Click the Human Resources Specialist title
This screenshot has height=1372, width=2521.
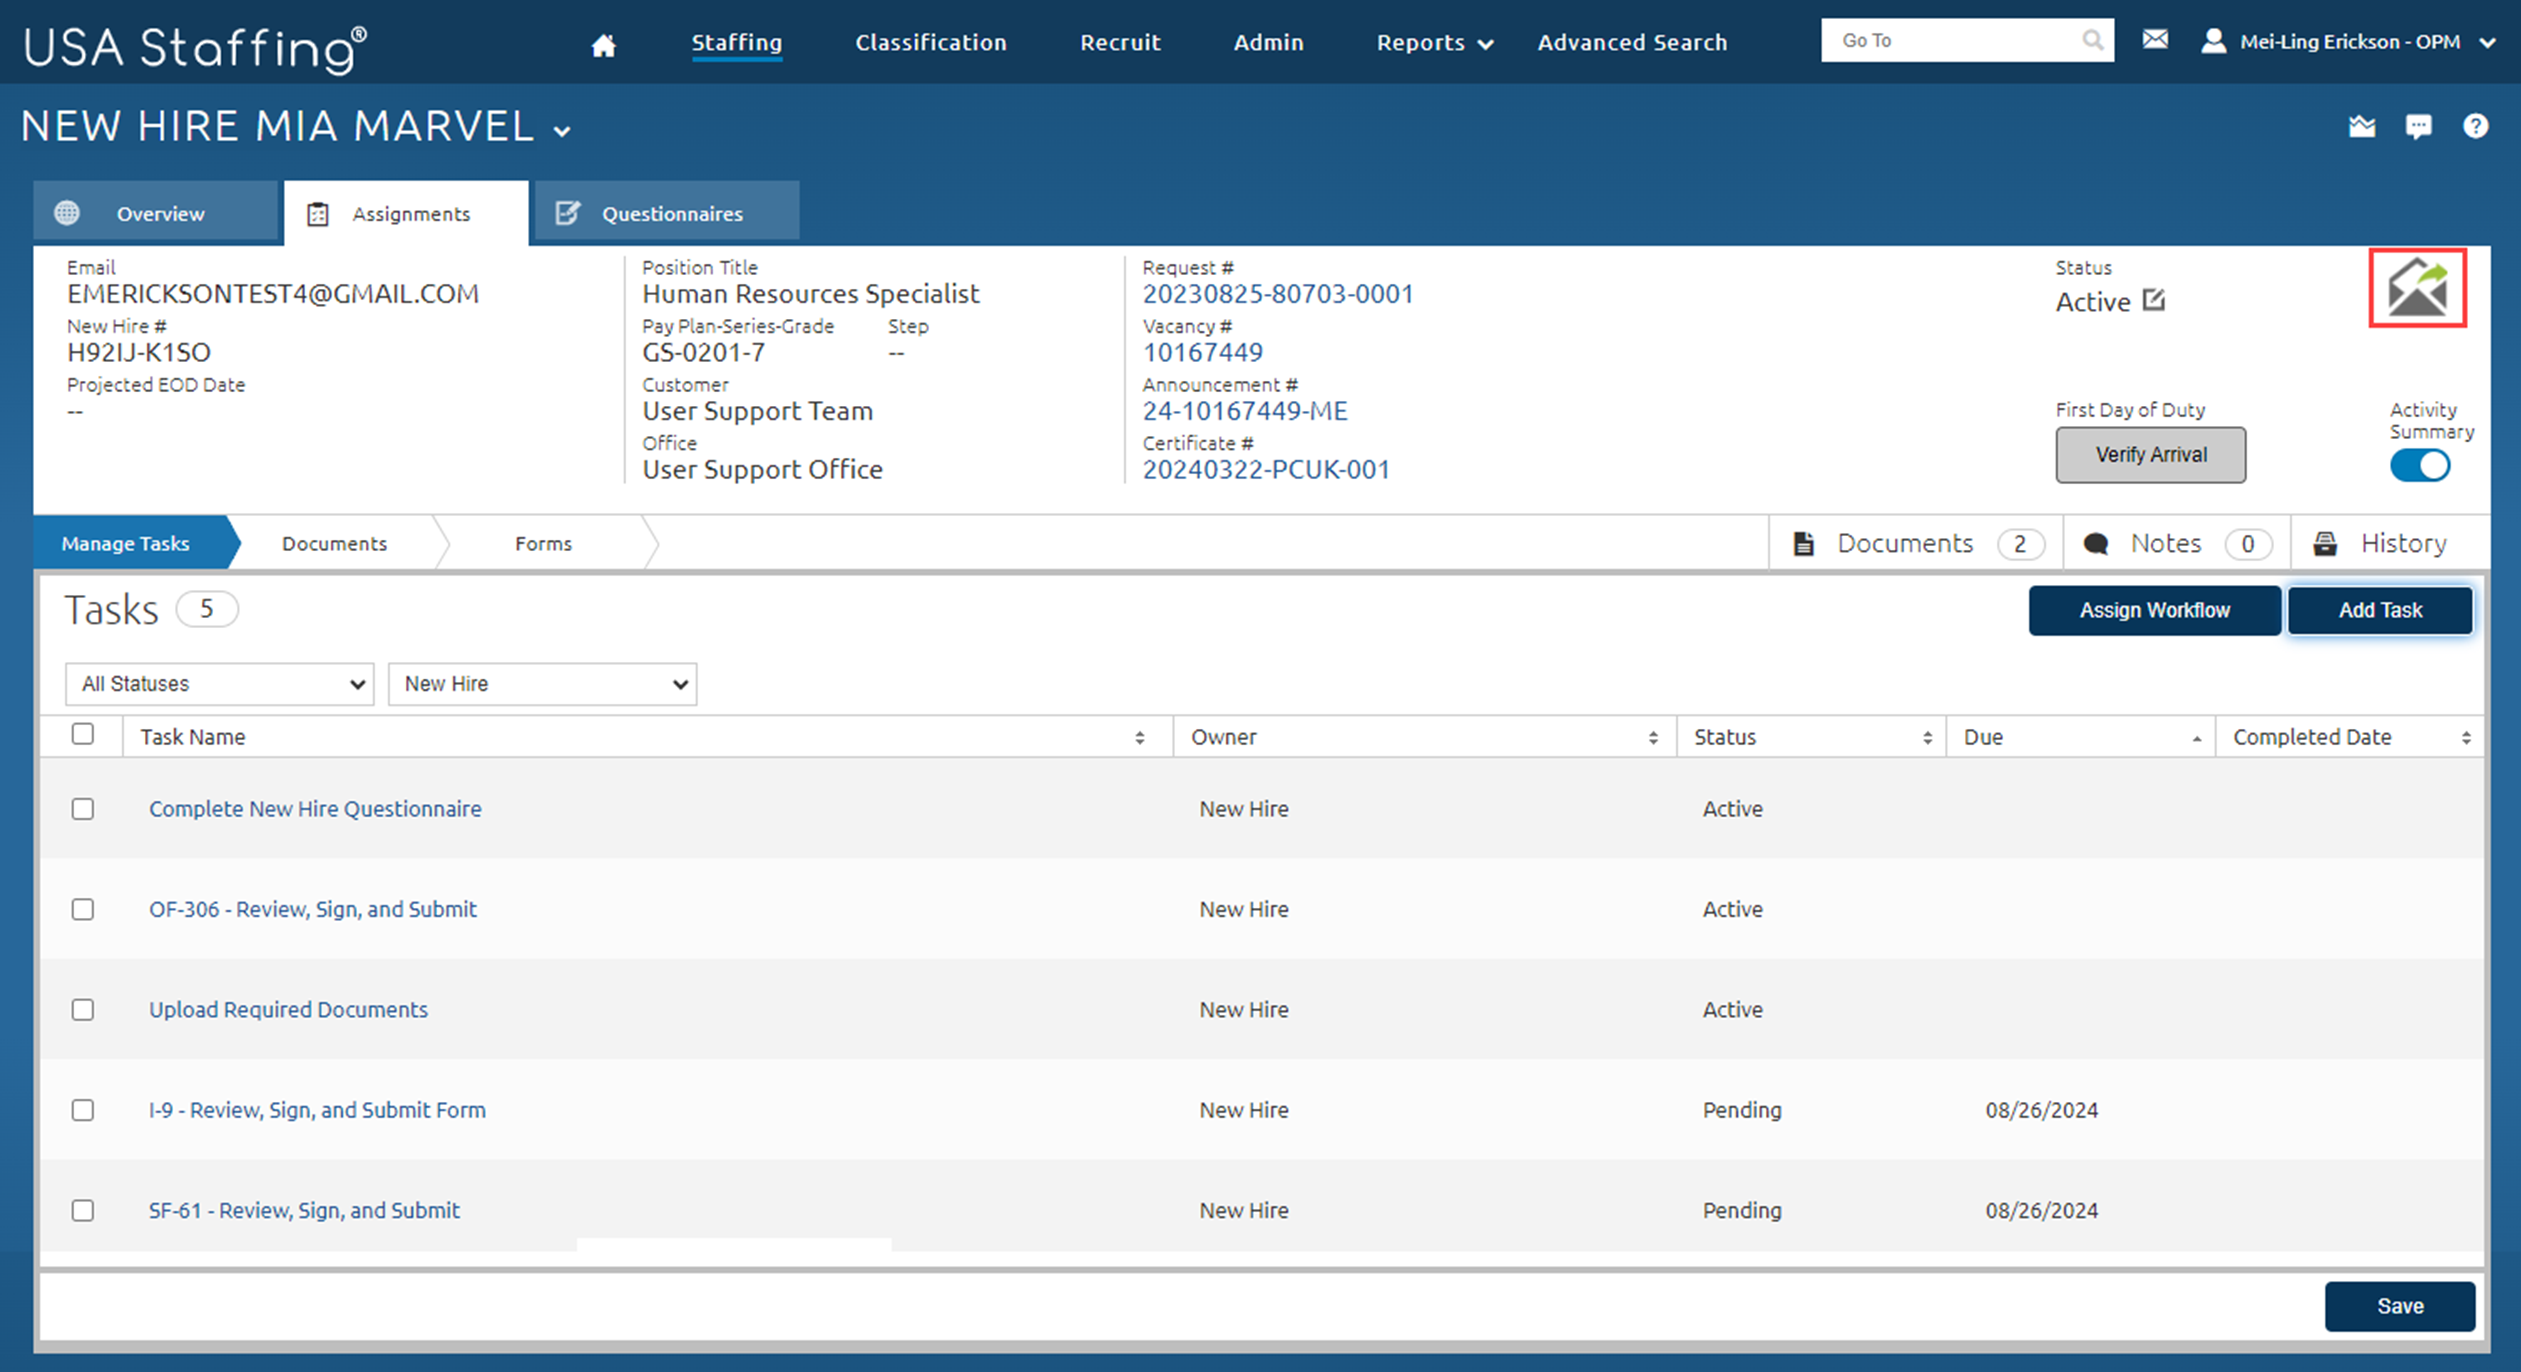(x=811, y=294)
